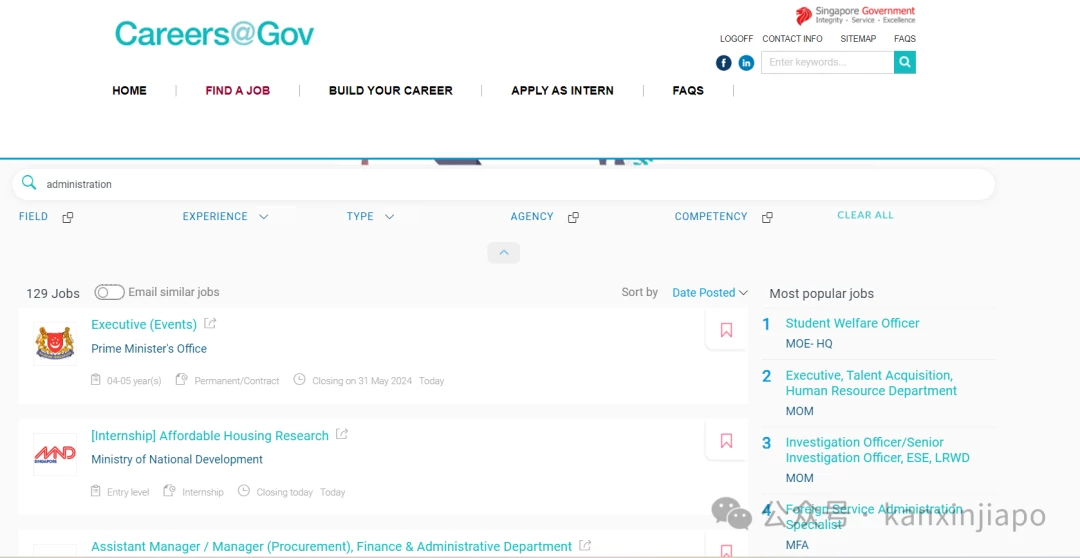Open popular job Student Welfare Officer
This screenshot has width=1080, height=558.
pos(852,323)
